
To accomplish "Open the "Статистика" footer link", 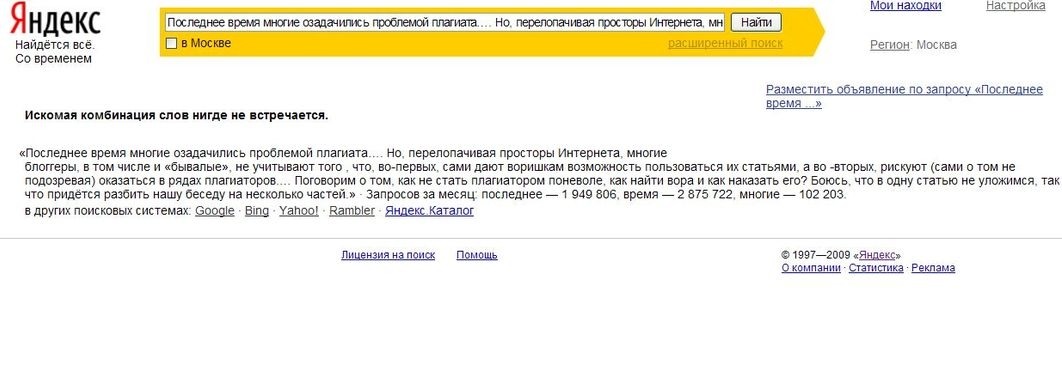I will pyautogui.click(x=876, y=268).
